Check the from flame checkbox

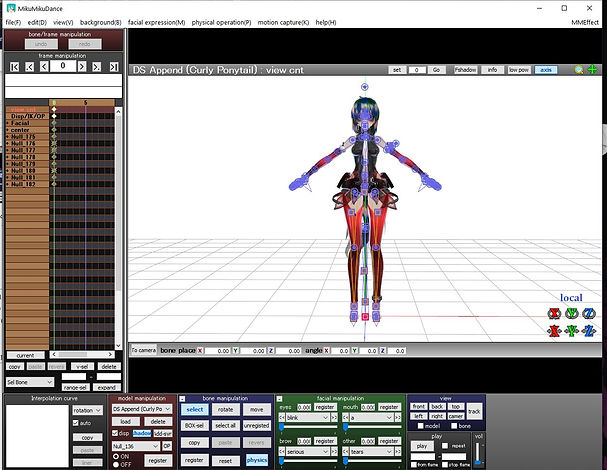click(413, 465)
